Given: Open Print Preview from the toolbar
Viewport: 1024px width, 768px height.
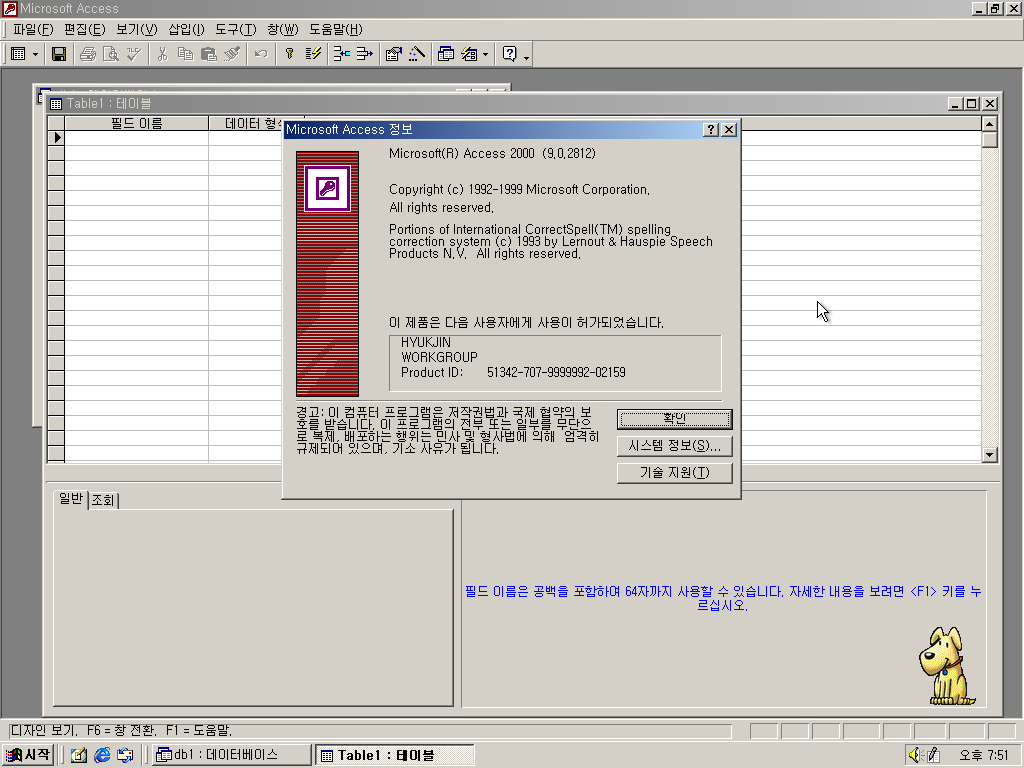Looking at the screenshot, I should pos(110,54).
